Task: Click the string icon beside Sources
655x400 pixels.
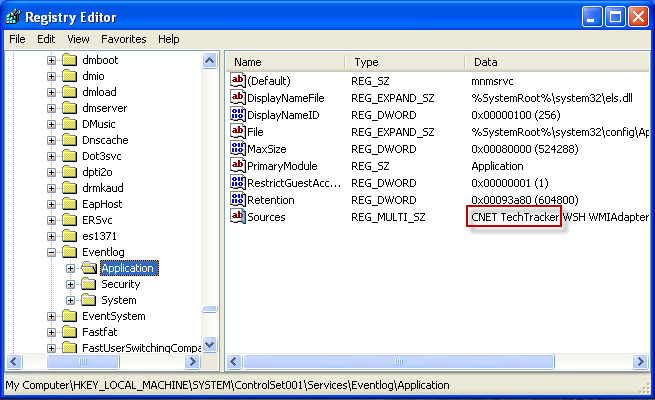Action: pyautogui.click(x=238, y=216)
